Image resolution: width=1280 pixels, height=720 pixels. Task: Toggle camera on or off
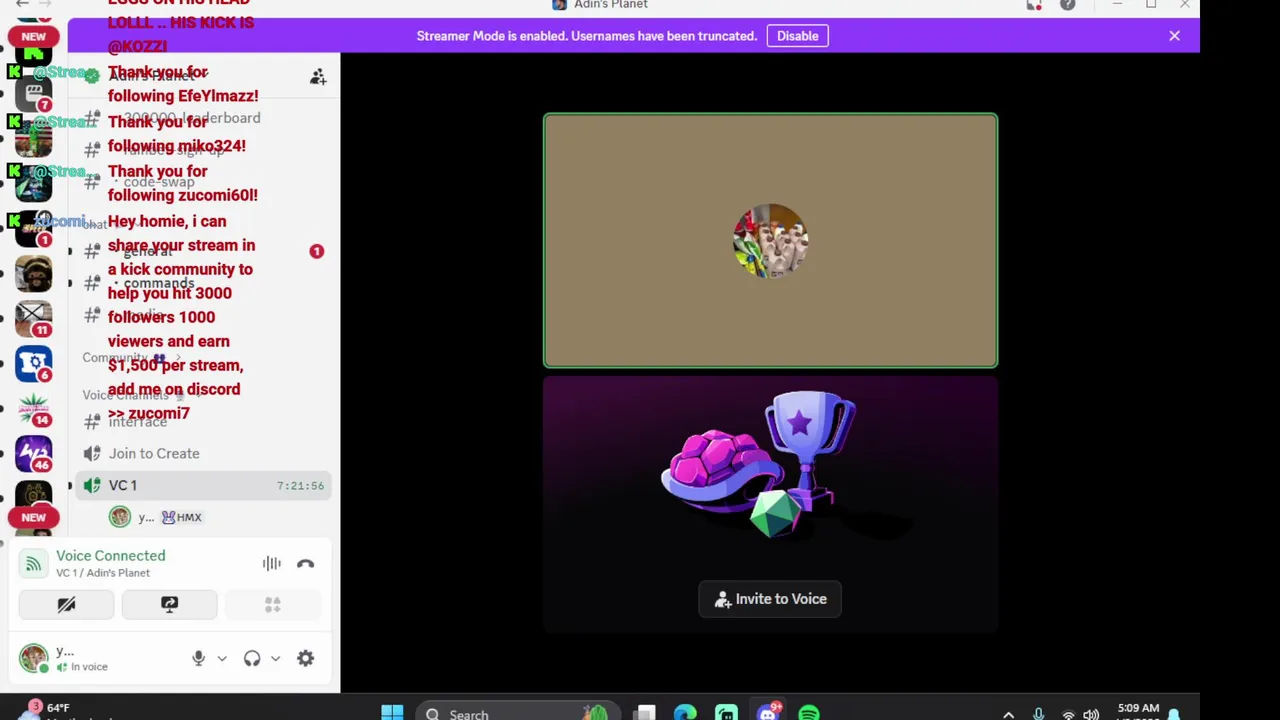tap(66, 605)
